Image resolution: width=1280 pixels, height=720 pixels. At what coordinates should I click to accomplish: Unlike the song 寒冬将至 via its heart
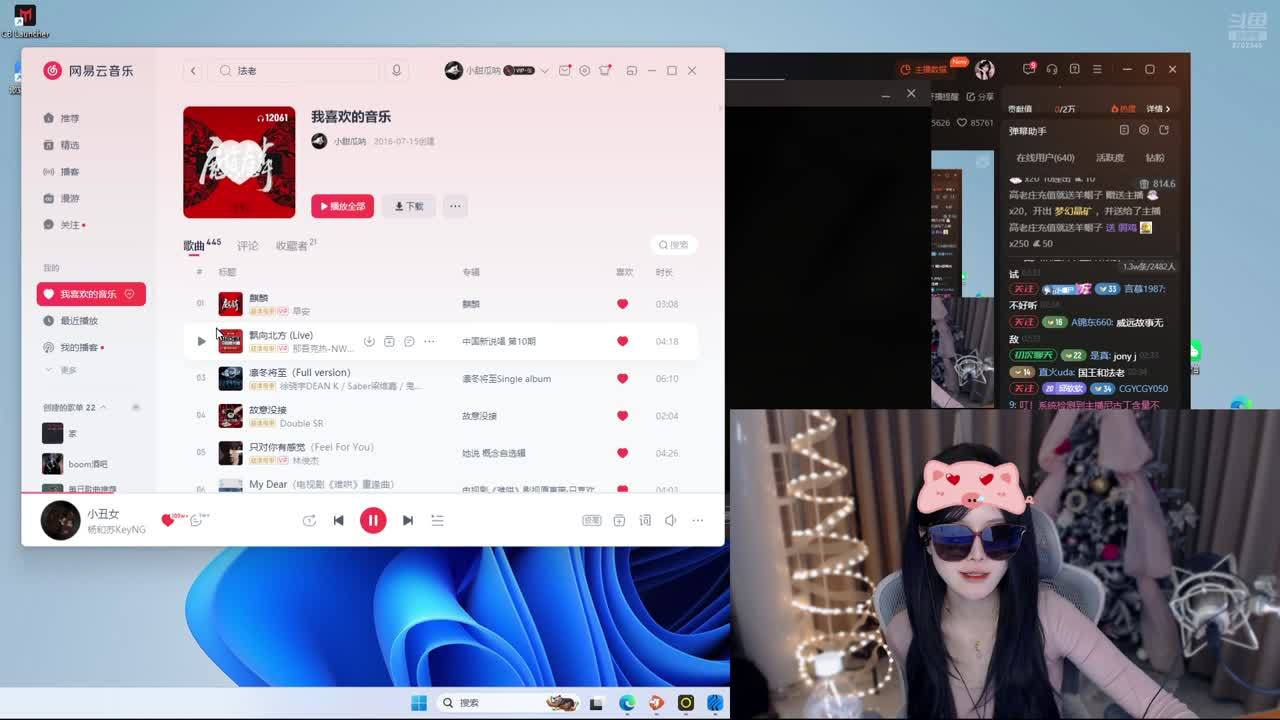[622, 379]
